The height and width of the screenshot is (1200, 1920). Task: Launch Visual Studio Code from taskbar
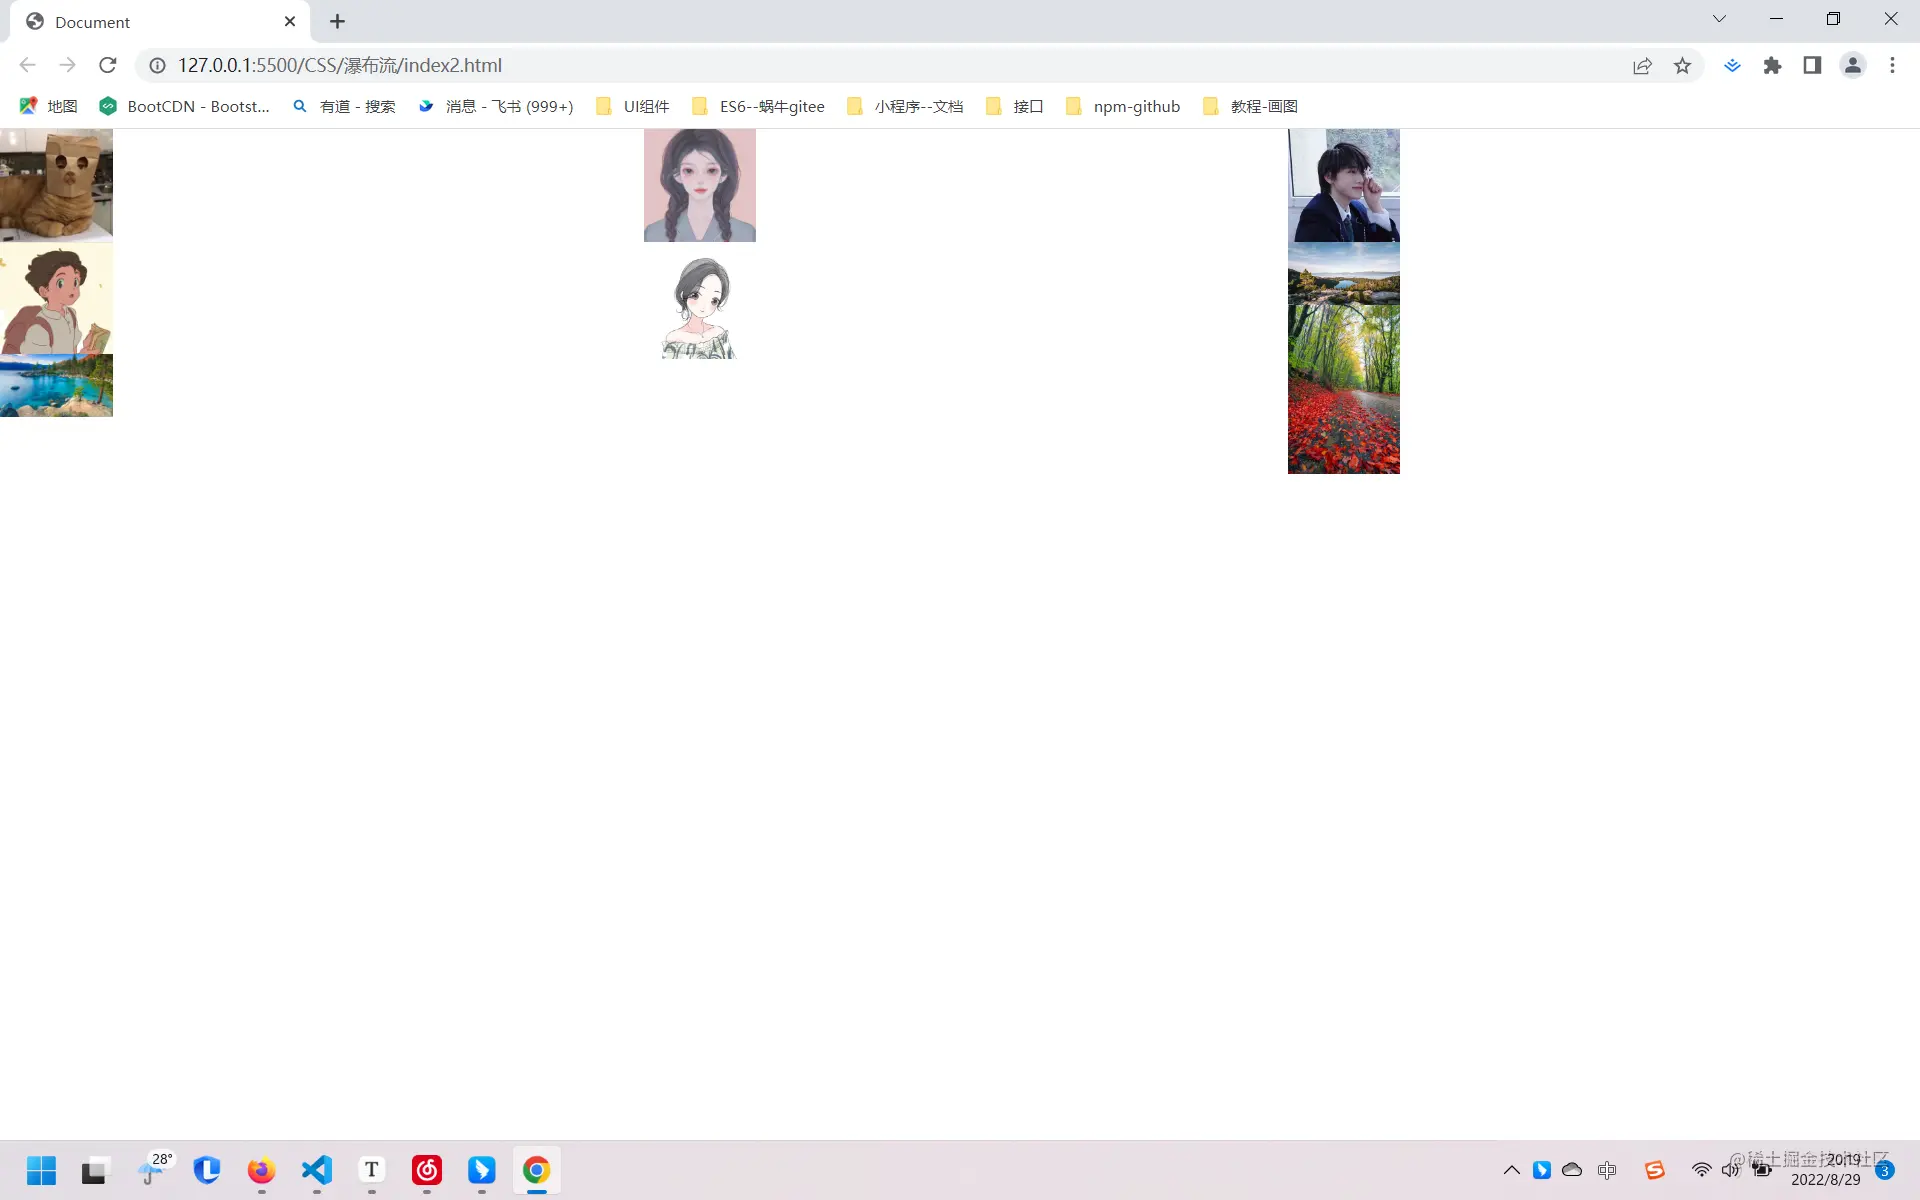pos(317,1169)
